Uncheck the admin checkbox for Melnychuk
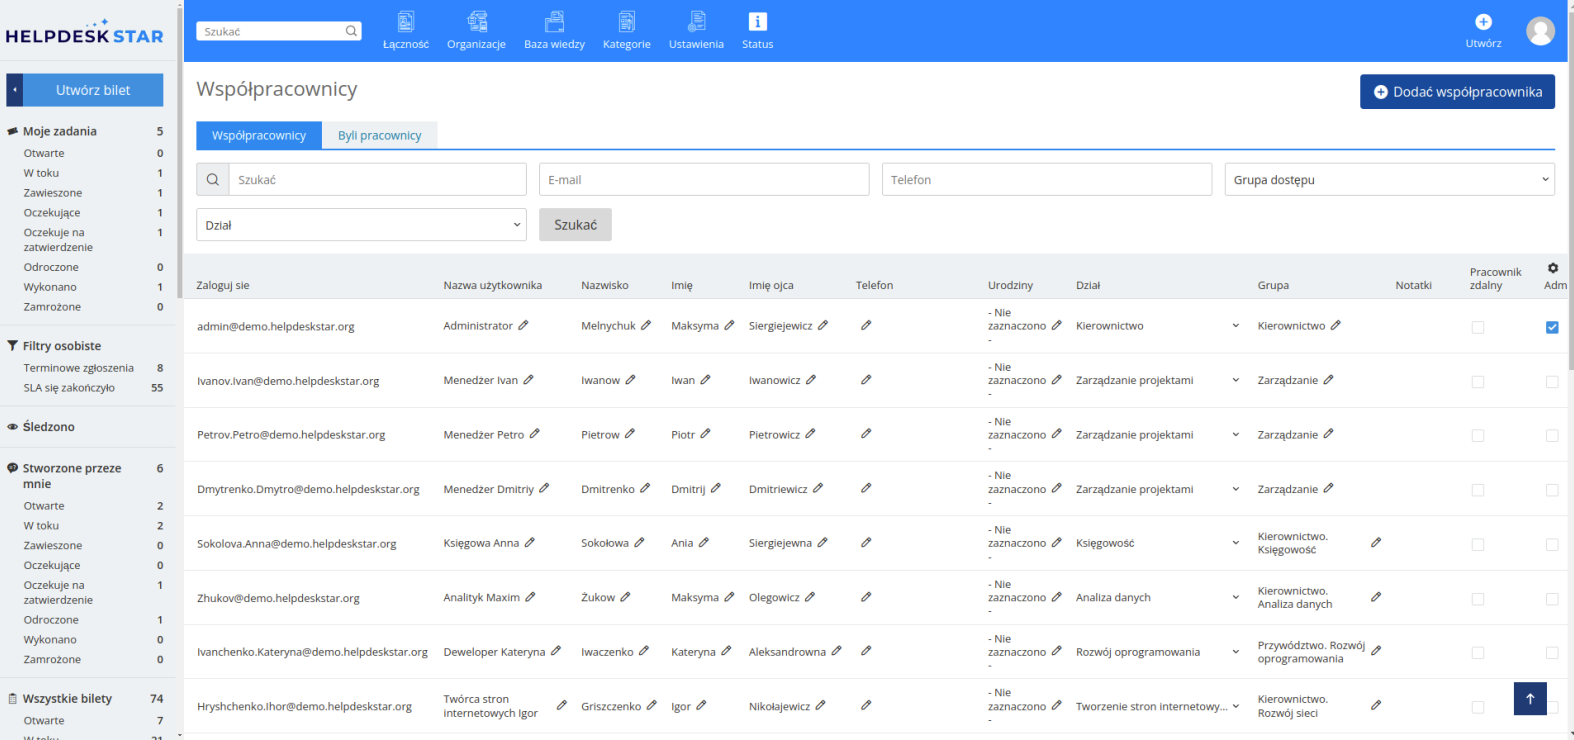The height and width of the screenshot is (740, 1574). 1552,327
